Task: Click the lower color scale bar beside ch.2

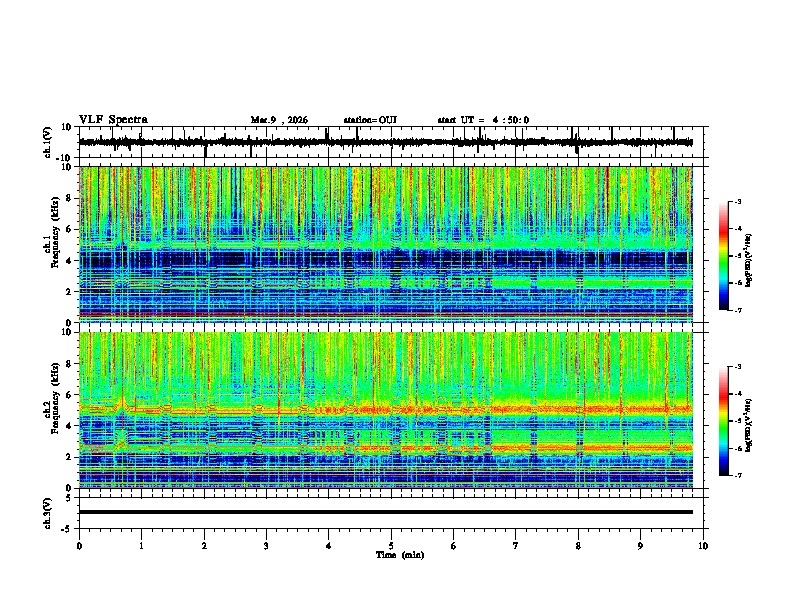Action: pos(723,421)
